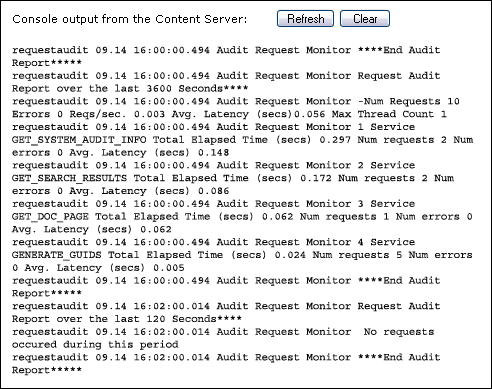Click the Avg. Latency 0.005 value
The image size is (492, 389).
tap(169, 268)
